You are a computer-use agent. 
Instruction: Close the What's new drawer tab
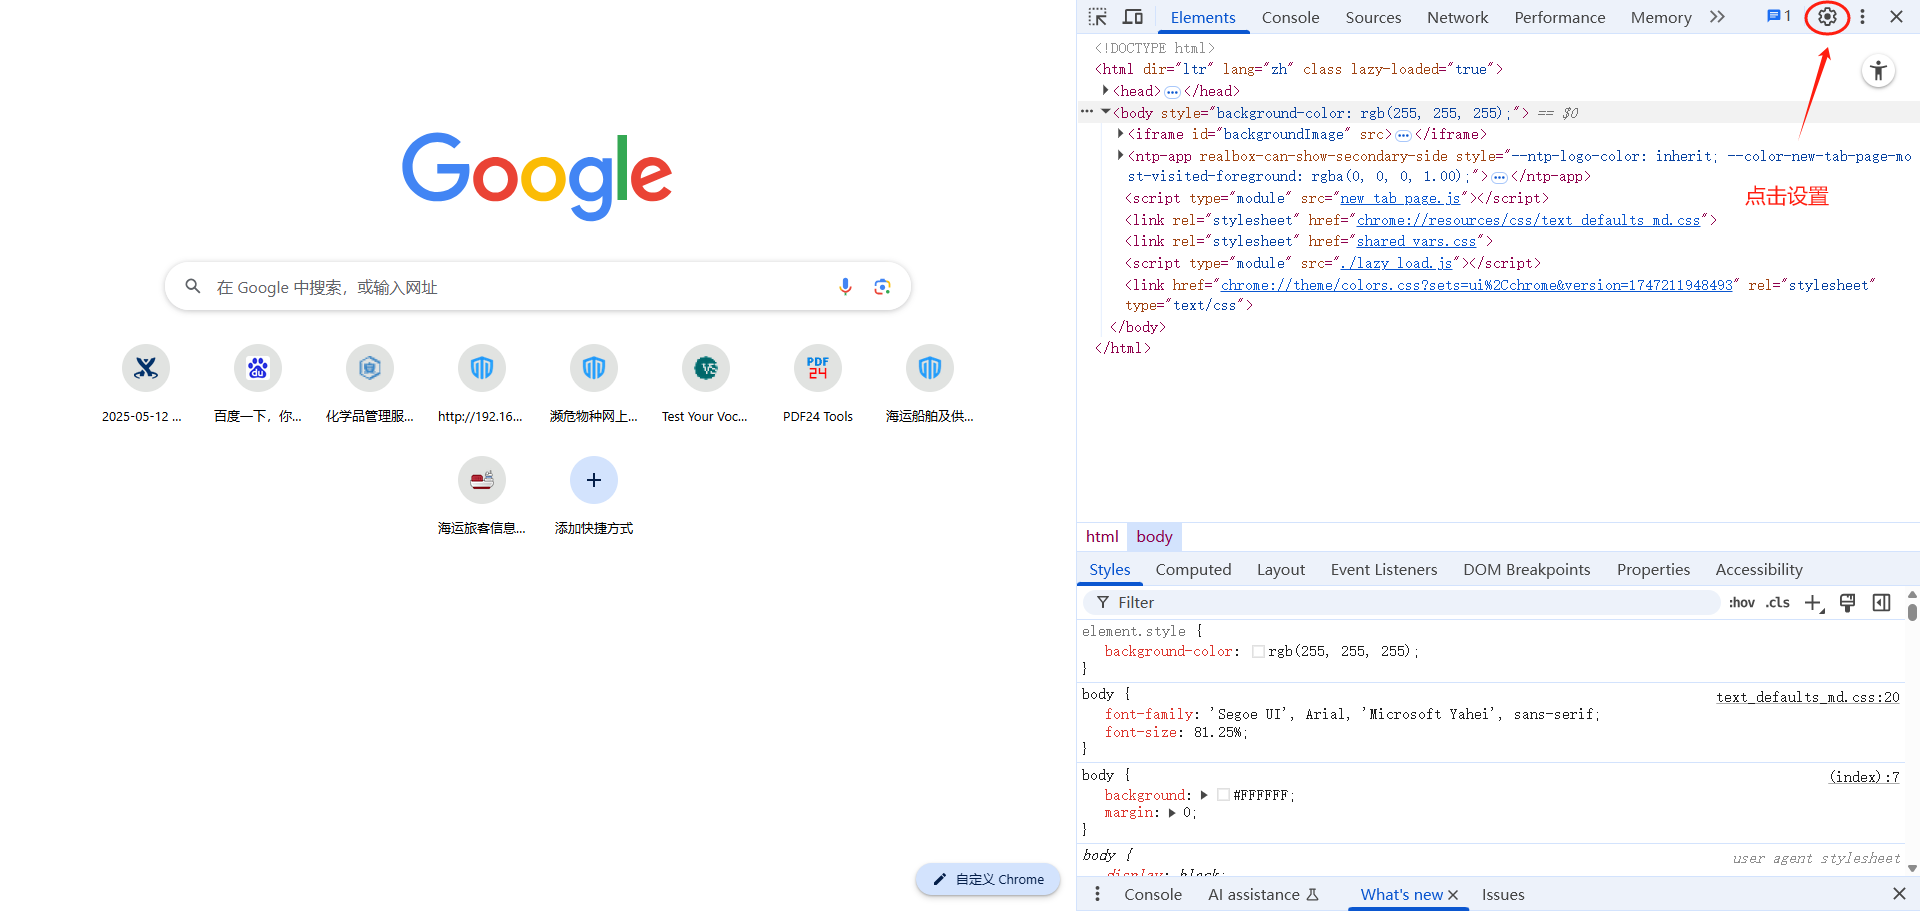(x=1453, y=895)
